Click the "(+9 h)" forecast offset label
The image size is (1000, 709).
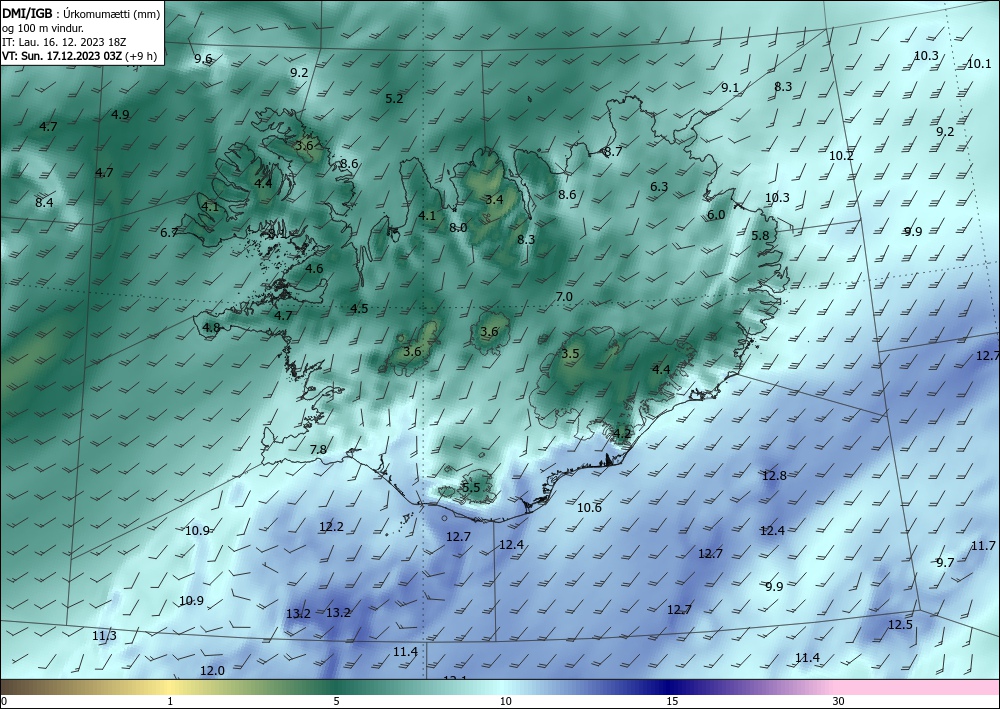[x=141, y=56]
